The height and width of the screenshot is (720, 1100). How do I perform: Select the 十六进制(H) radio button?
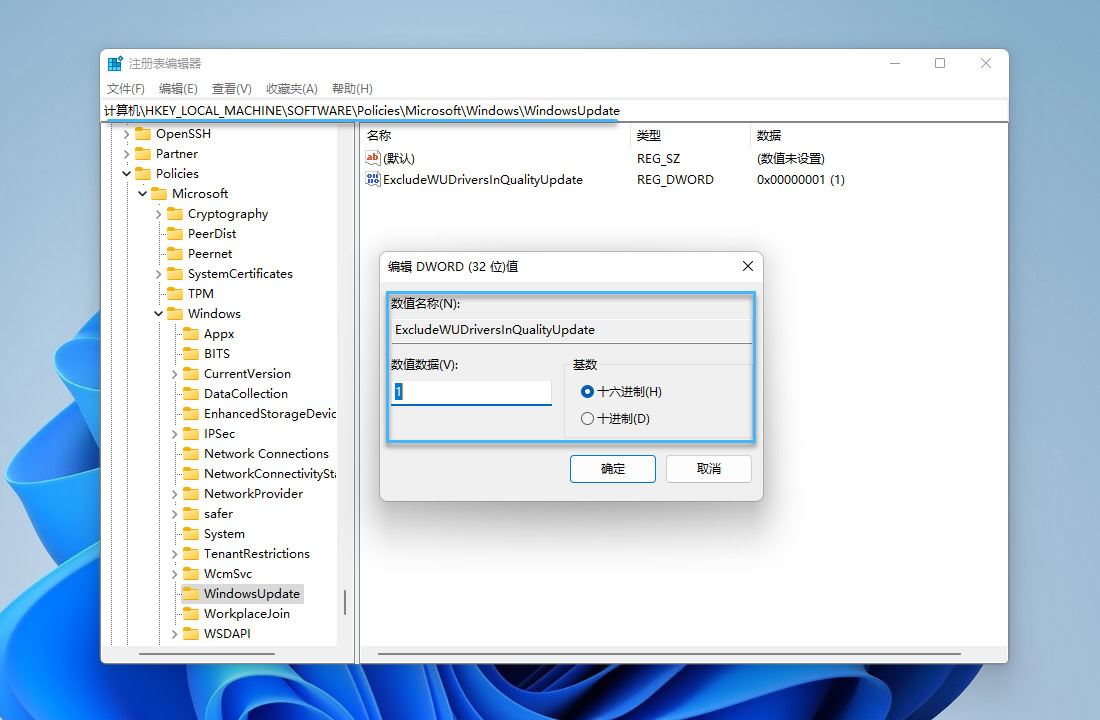pos(587,392)
